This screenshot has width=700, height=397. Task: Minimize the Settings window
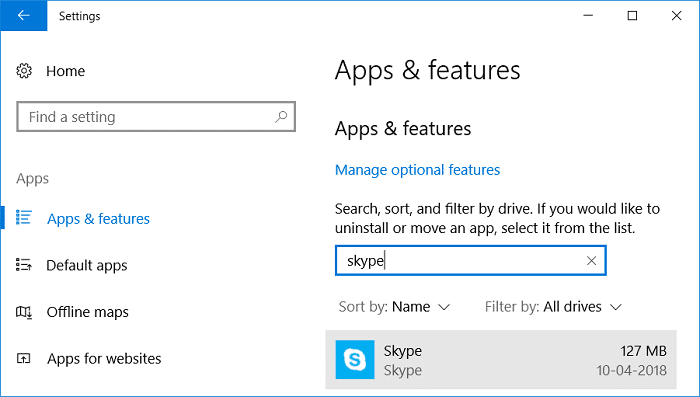[588, 16]
